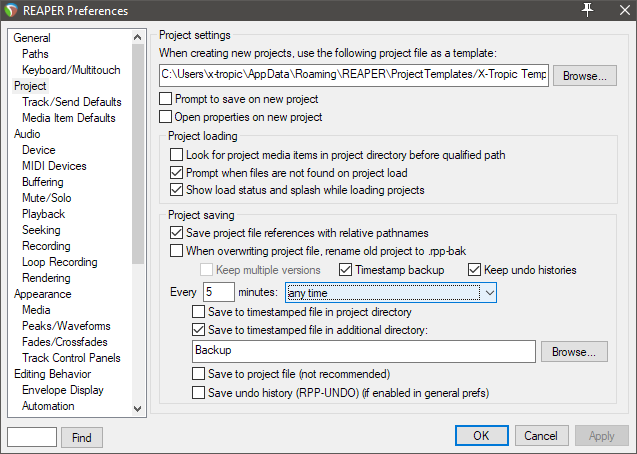Click the Backup directory text field
Image resolution: width=637 pixels, height=454 pixels.
point(364,351)
